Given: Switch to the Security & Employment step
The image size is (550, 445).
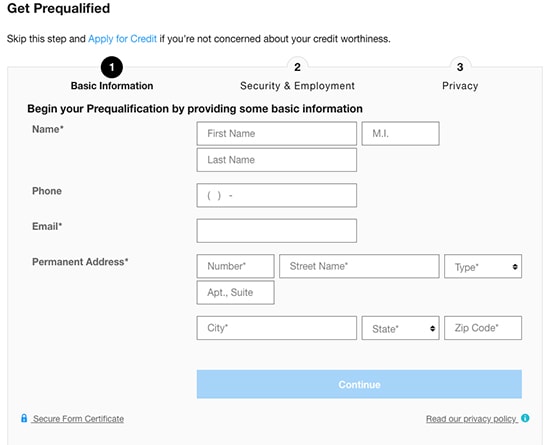Looking at the screenshot, I should point(297,86).
